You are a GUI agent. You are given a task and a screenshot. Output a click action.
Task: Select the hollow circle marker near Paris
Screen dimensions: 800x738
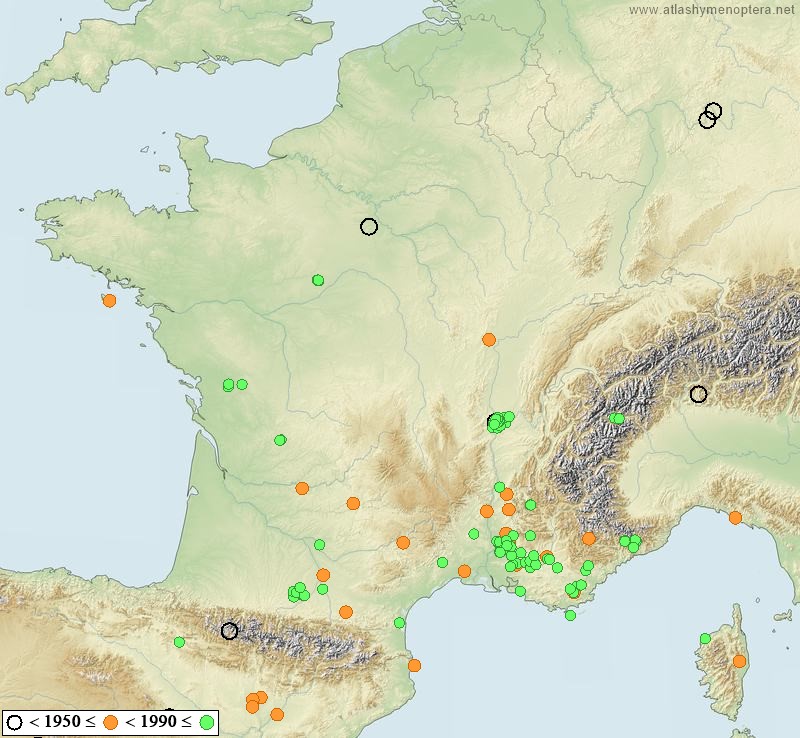point(369,226)
